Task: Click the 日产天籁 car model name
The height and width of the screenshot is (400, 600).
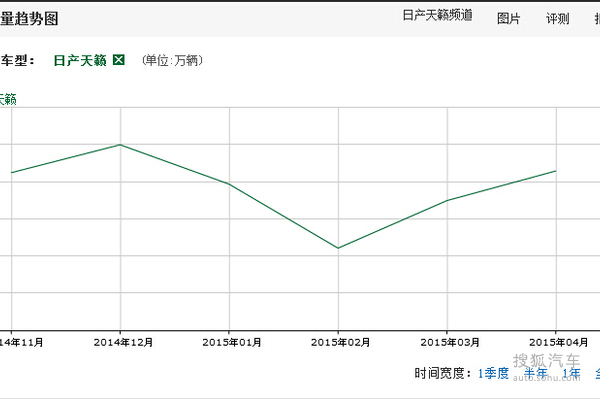Action: click(78, 60)
